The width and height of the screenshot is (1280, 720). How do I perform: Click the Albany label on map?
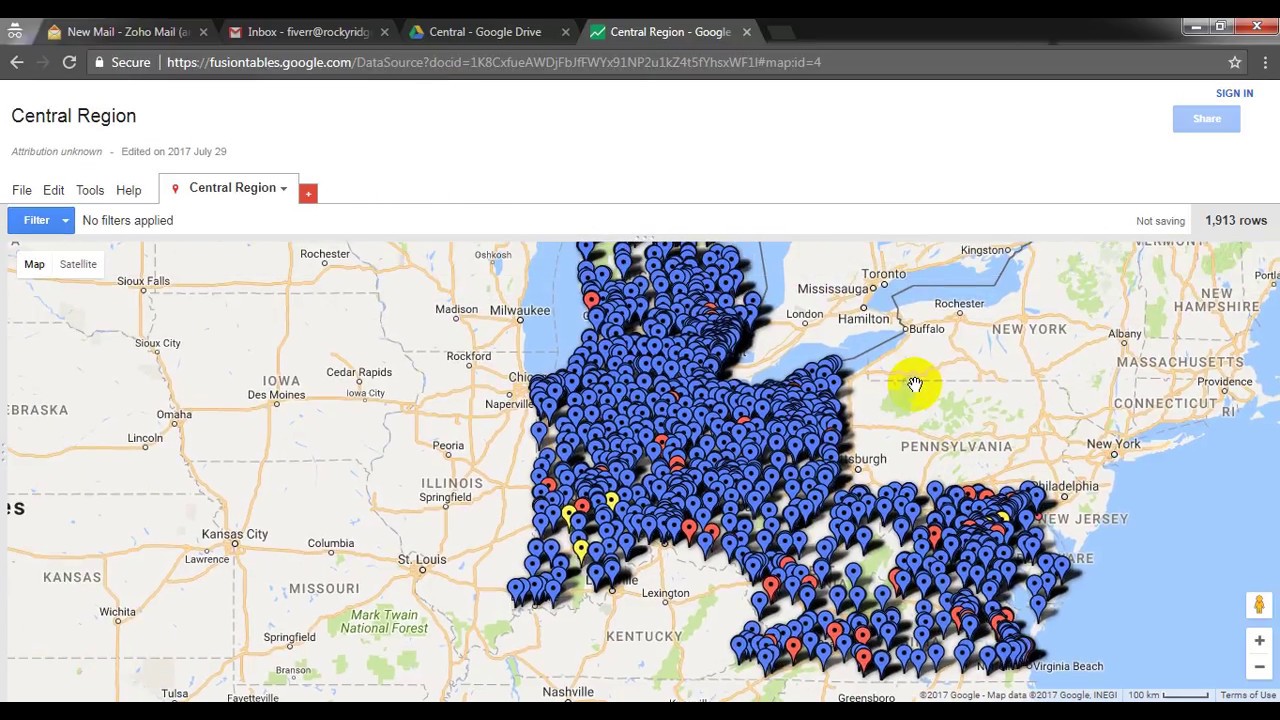[1124, 334]
